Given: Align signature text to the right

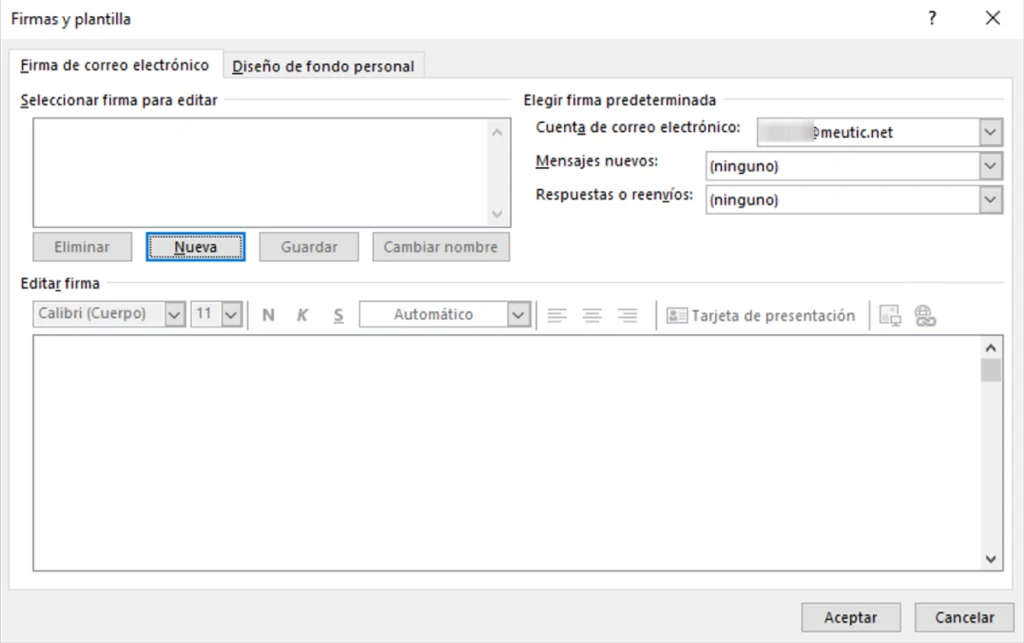Looking at the screenshot, I should pyautogui.click(x=627, y=315).
